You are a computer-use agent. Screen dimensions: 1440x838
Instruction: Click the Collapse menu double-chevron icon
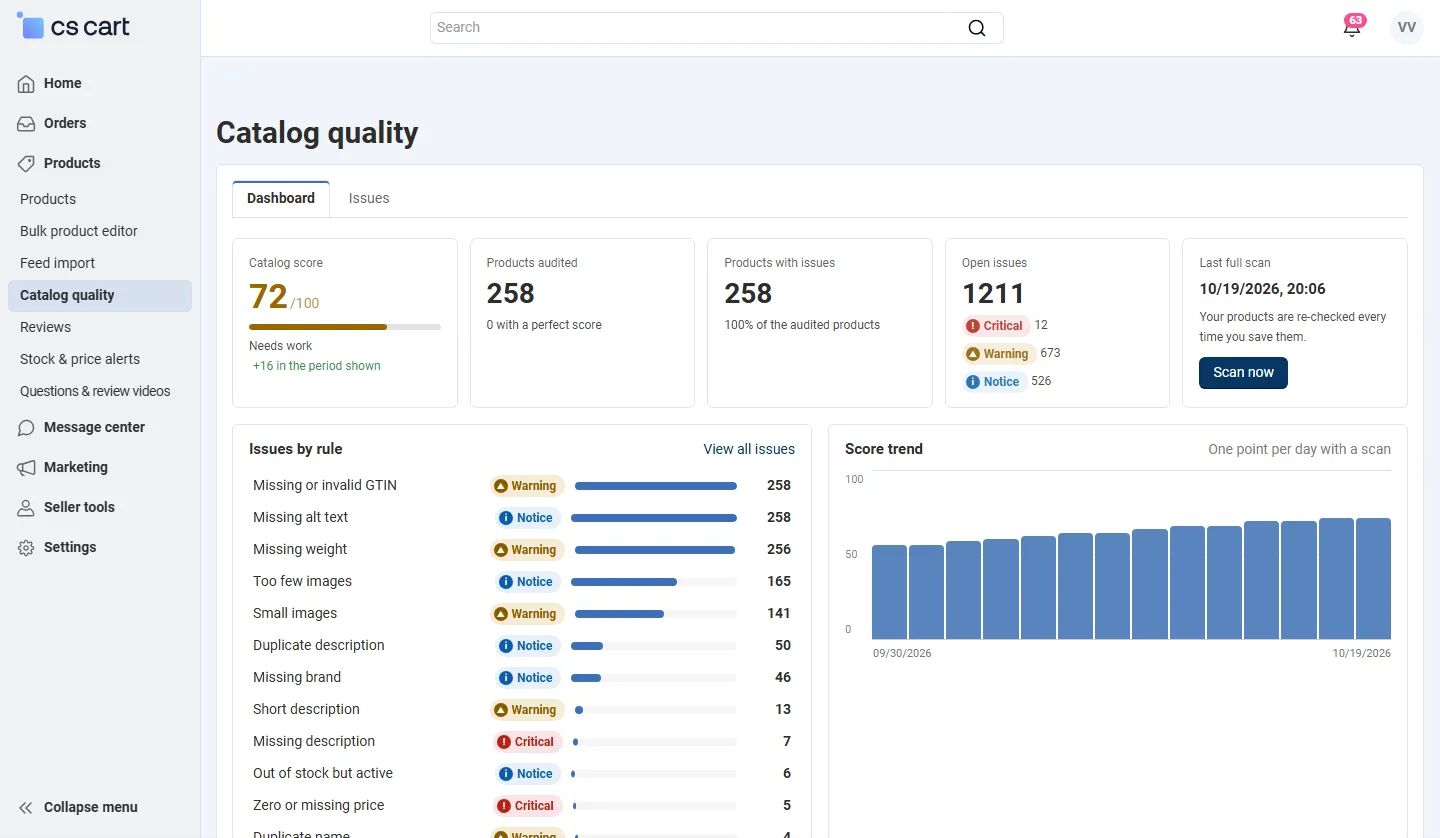(x=27, y=808)
